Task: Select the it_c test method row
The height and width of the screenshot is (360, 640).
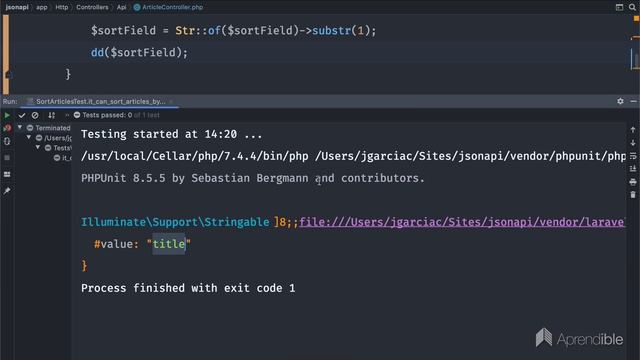Action: (x=44, y=158)
